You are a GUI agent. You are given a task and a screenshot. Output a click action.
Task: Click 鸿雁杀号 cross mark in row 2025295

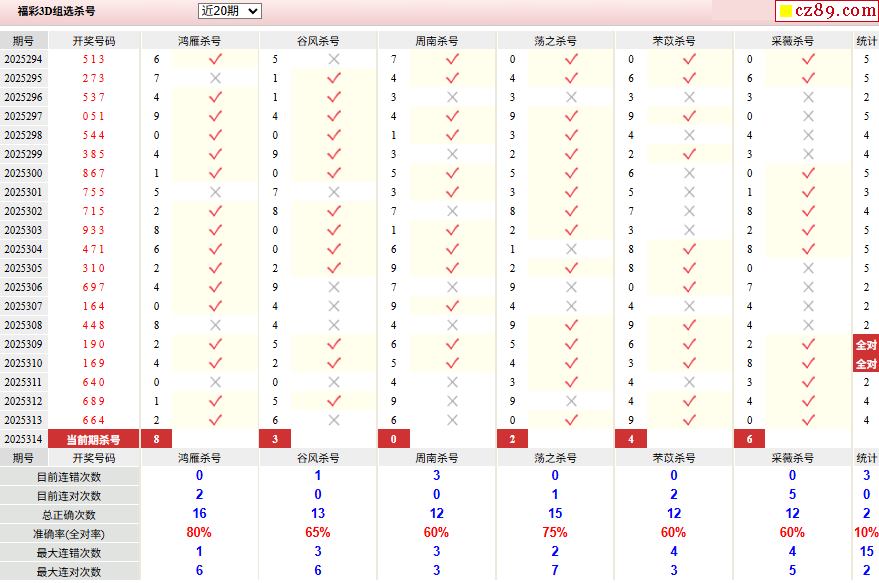click(x=215, y=78)
